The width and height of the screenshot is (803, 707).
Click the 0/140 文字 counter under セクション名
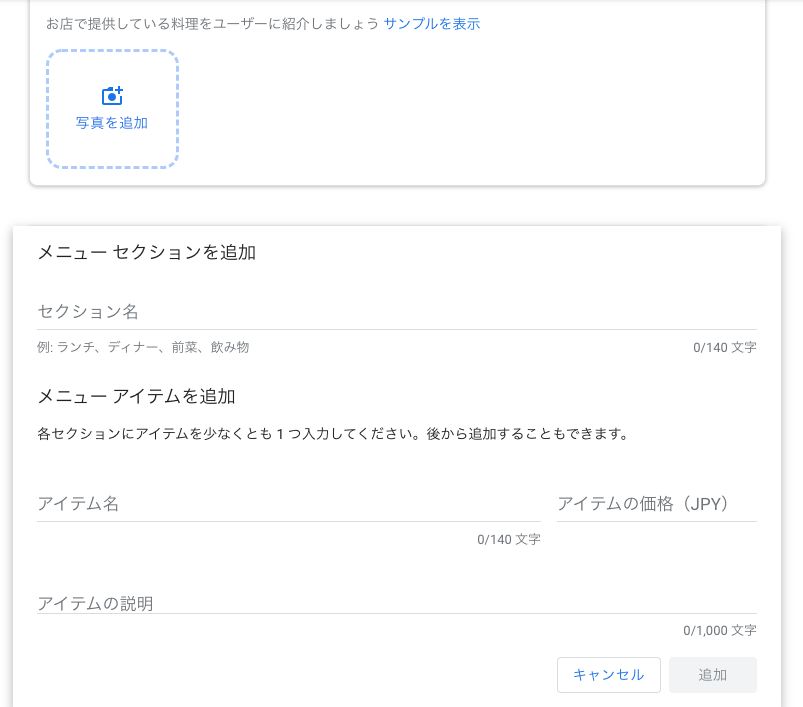(724, 347)
